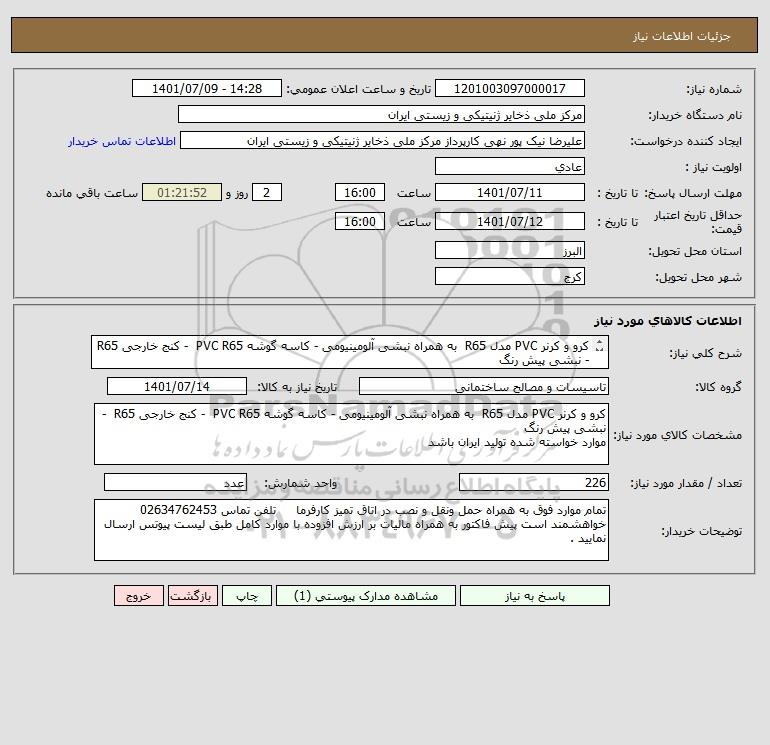
Task: Click the header title جزئیات اطلاعات نیاز
Action: [x=682, y=36]
